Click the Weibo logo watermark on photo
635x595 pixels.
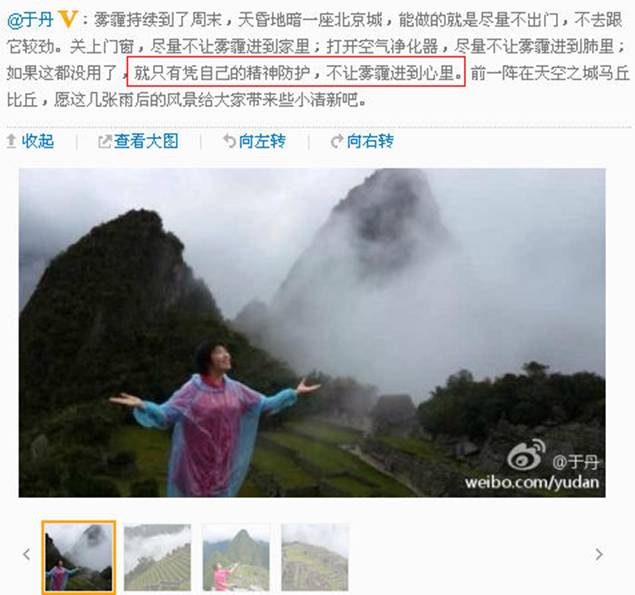[526, 455]
